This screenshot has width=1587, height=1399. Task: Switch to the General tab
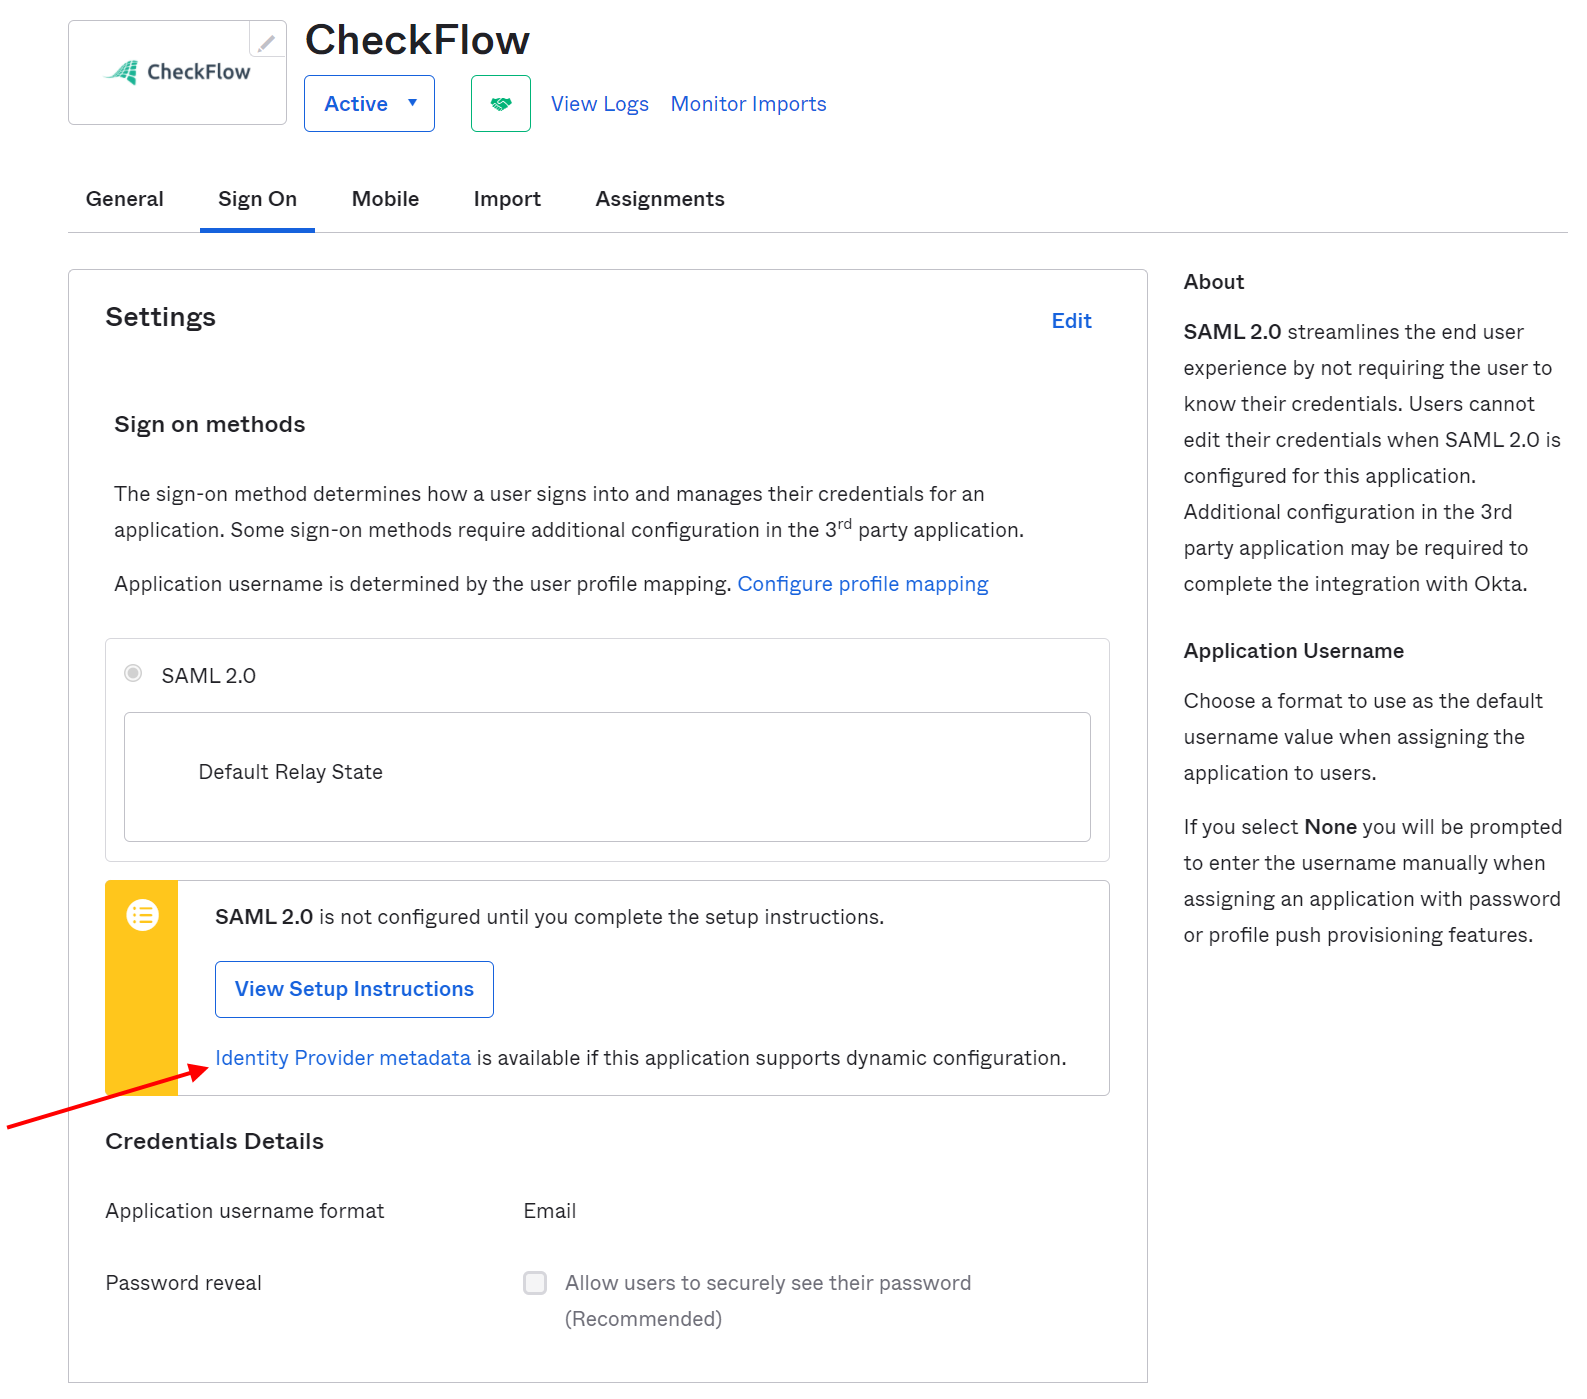click(125, 199)
